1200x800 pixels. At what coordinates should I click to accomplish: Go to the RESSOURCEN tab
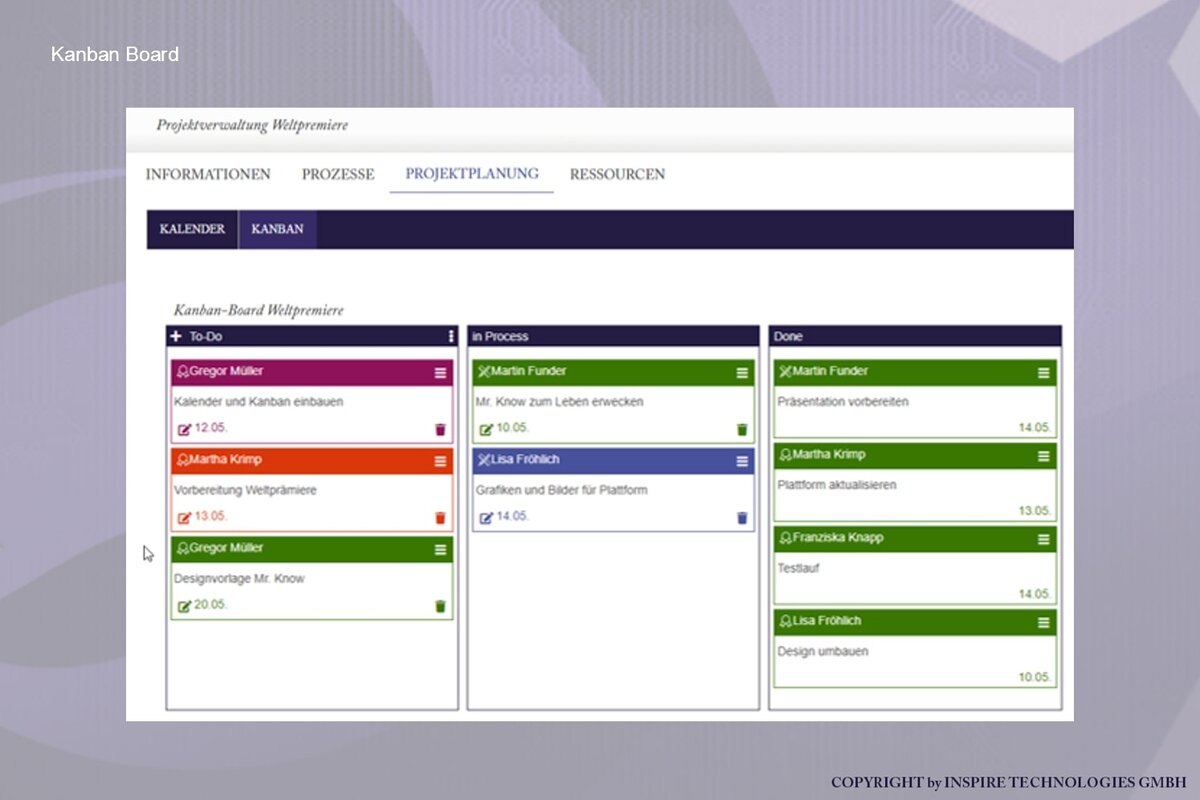coord(617,174)
